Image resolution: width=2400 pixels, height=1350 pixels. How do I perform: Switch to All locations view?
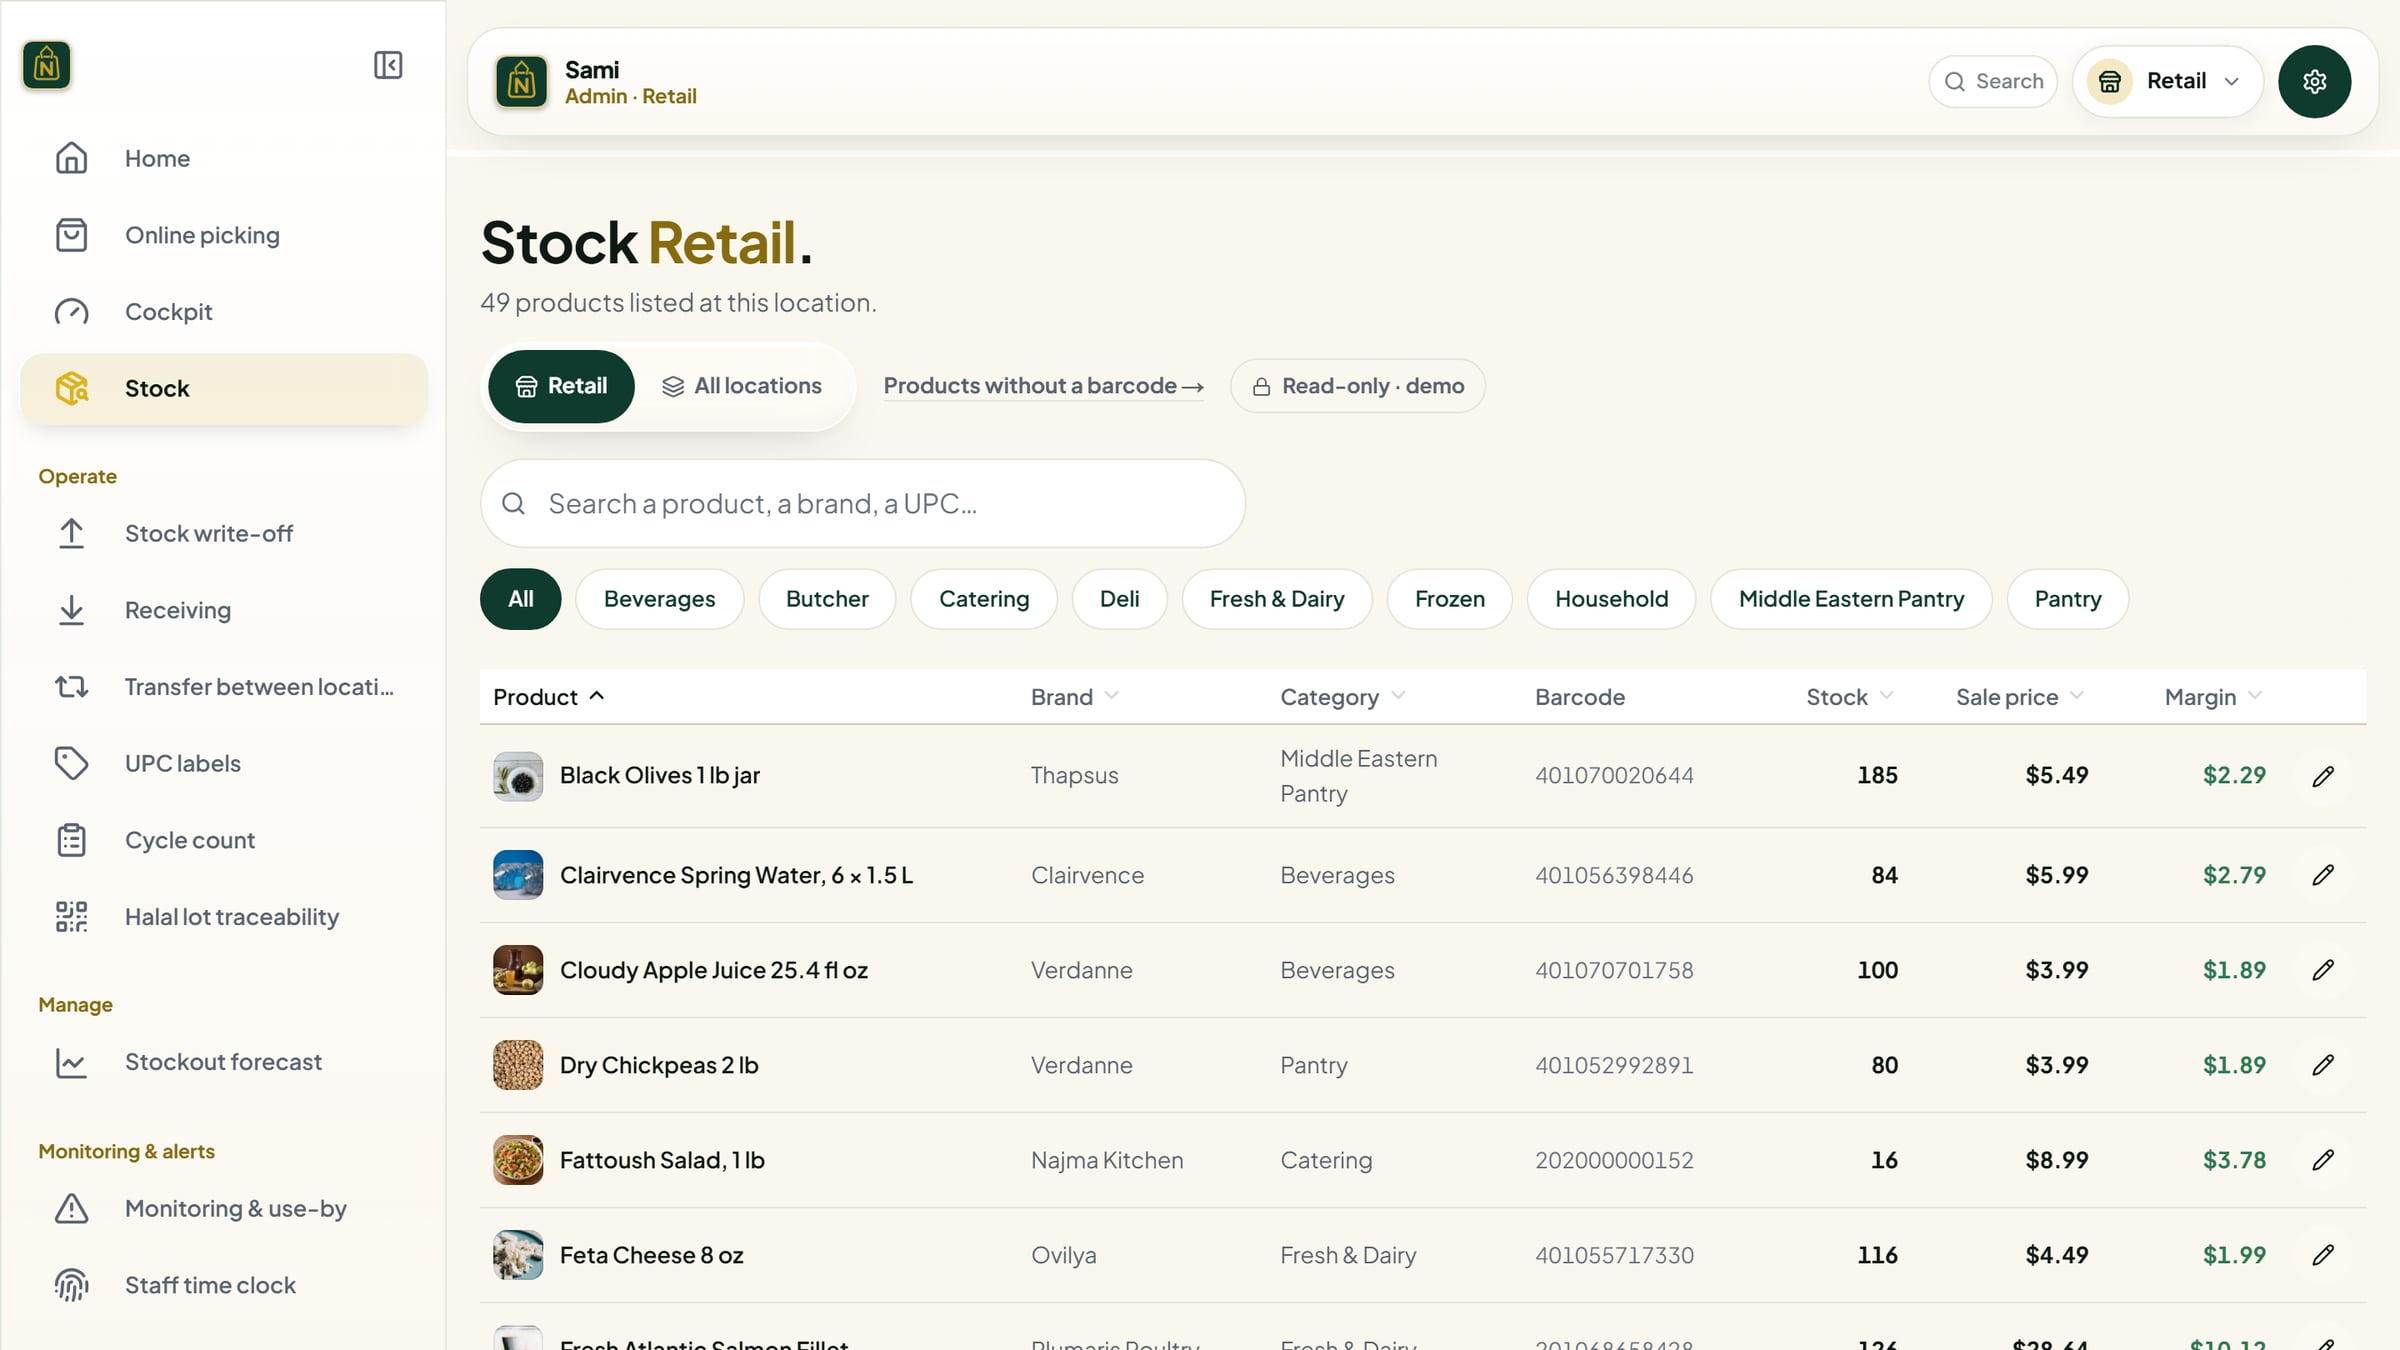(x=742, y=386)
